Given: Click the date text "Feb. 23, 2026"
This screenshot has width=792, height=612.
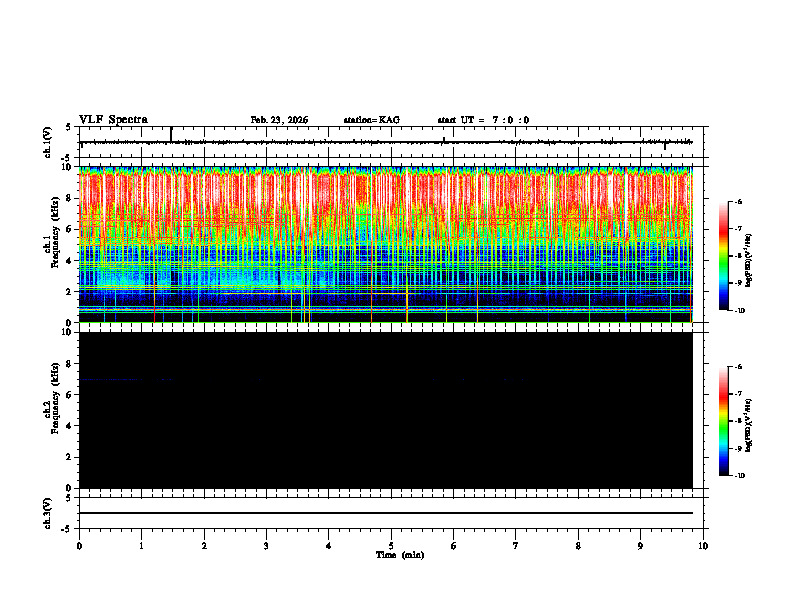Looking at the screenshot, I should (x=279, y=120).
